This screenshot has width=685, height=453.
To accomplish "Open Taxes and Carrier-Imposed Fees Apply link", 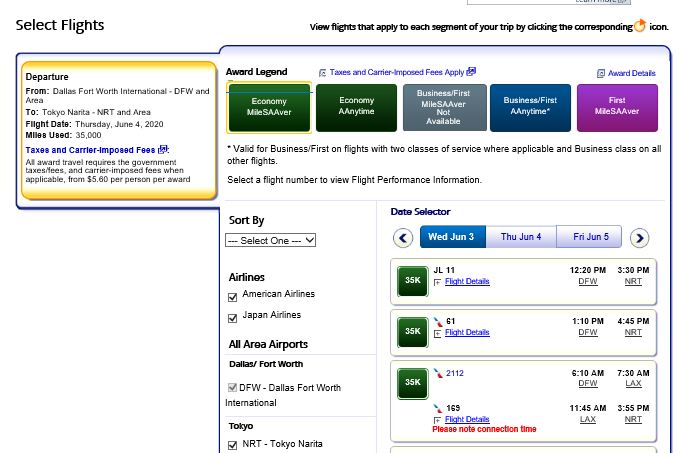I will pyautogui.click(x=397, y=72).
